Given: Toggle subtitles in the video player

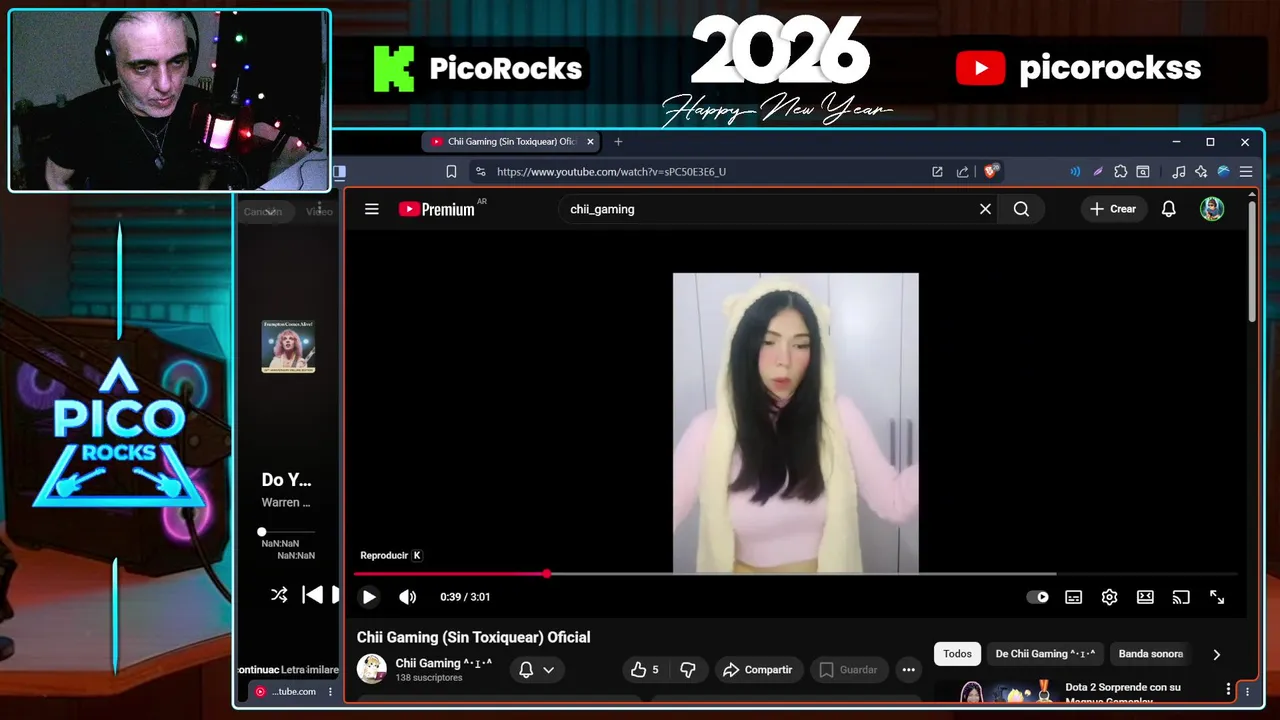Looking at the screenshot, I should coord(1073,597).
